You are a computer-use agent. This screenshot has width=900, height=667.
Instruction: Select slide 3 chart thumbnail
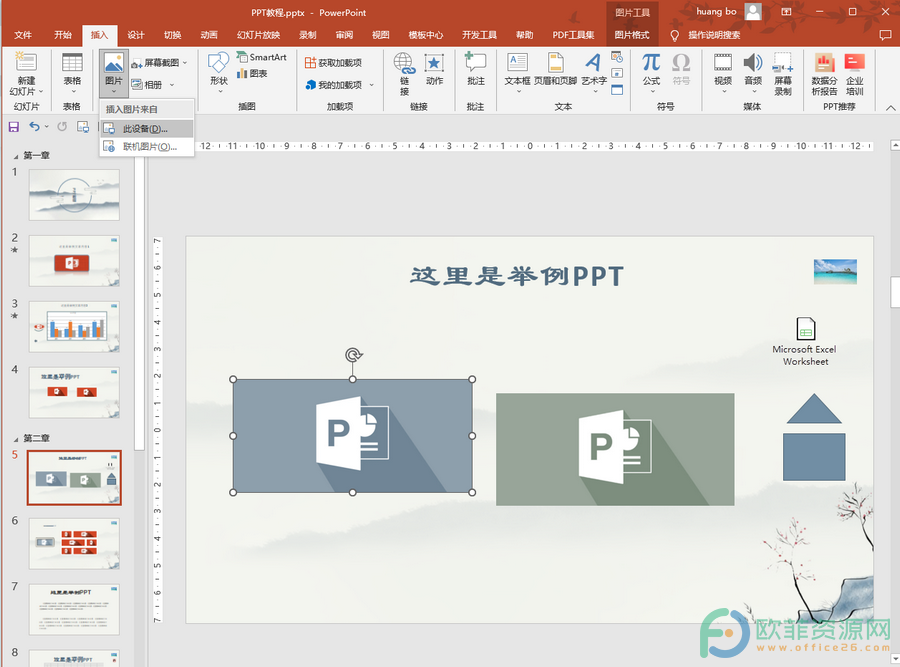(74, 327)
